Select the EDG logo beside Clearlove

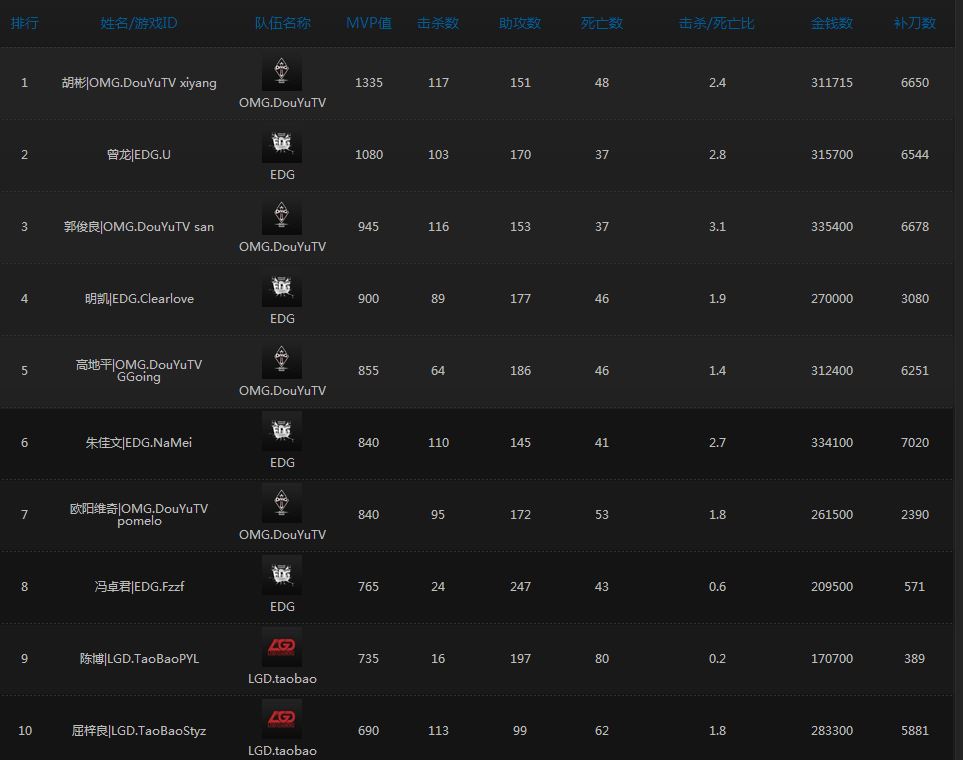(282, 290)
